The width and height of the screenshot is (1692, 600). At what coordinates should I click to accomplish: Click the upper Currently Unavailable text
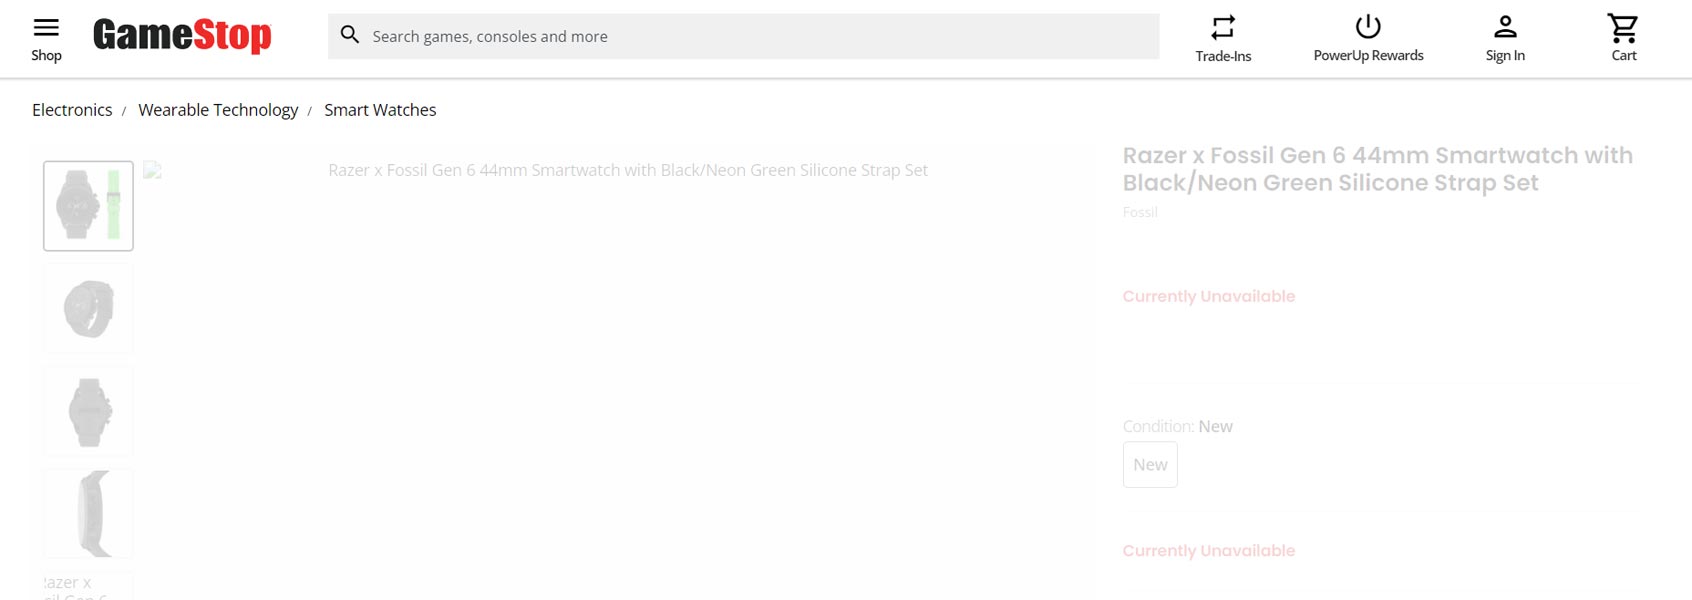[x=1208, y=296]
